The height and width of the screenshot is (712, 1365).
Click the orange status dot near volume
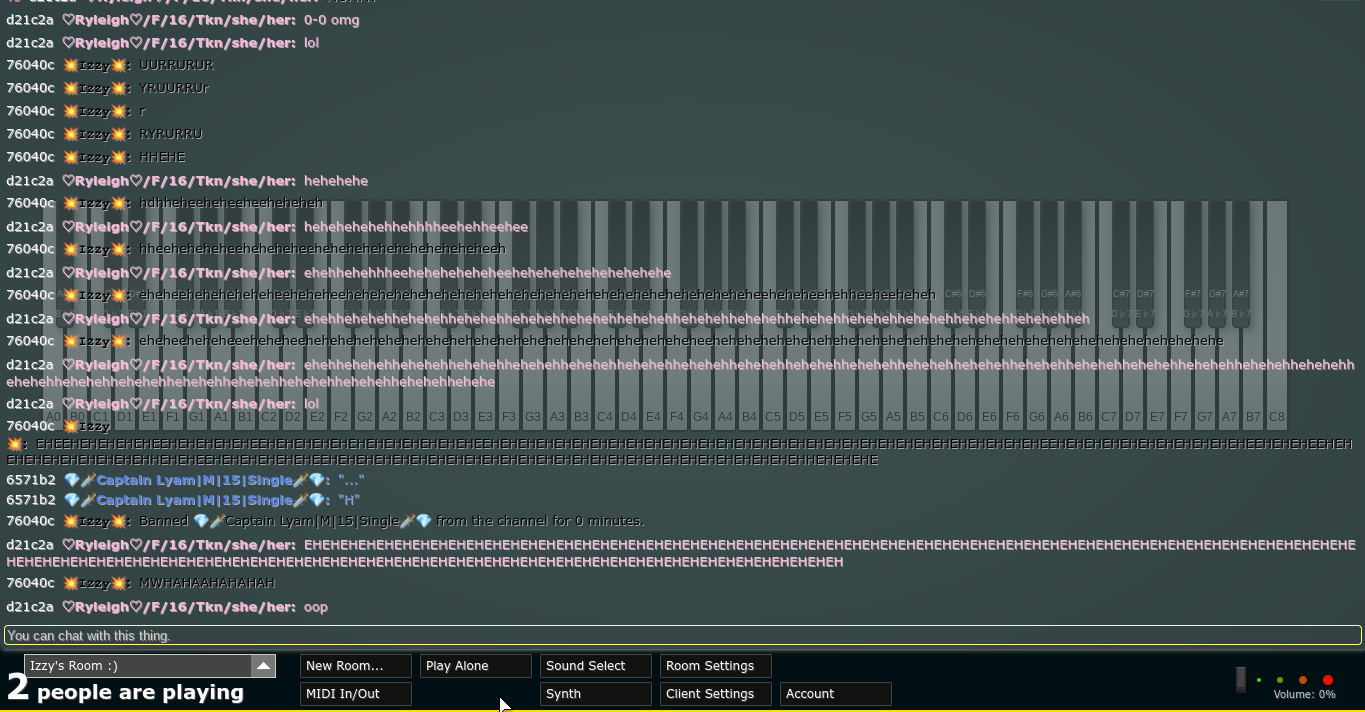[x=1303, y=680]
